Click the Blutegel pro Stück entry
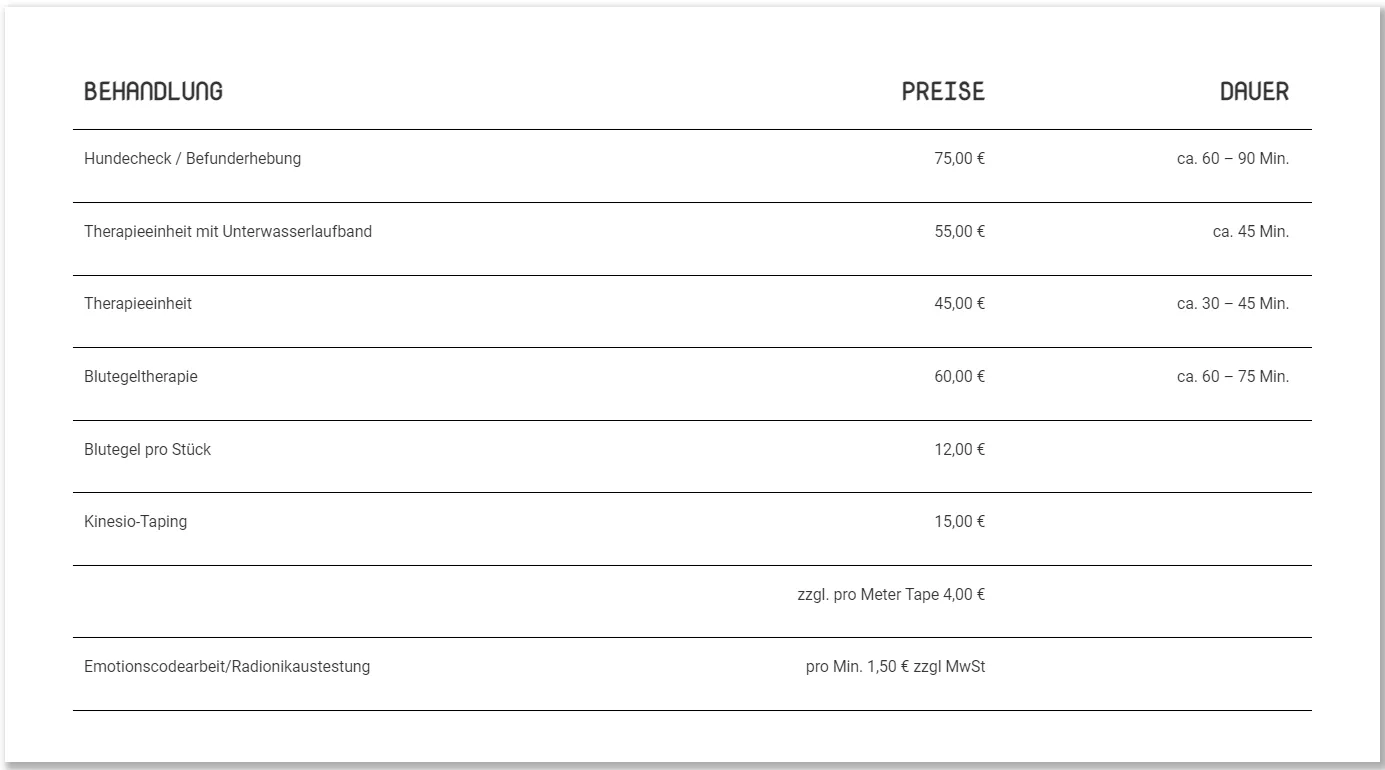Screen dimensions: 1385x770 pos(147,450)
